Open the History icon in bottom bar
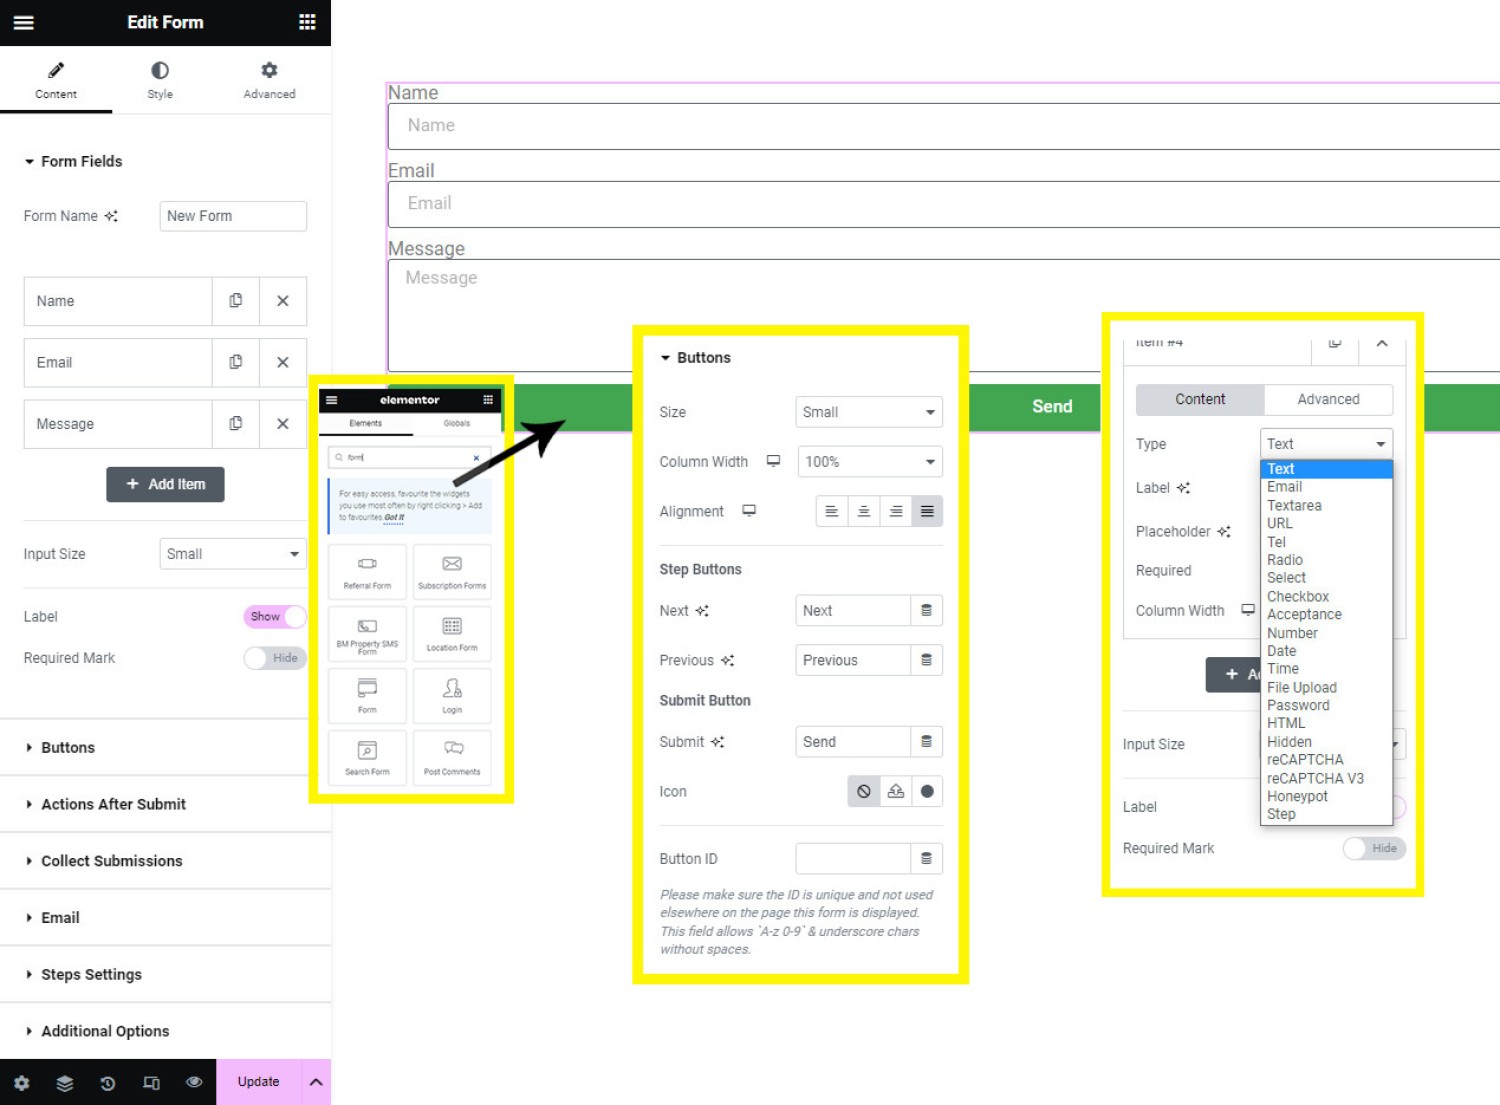1500x1105 pixels. point(108,1083)
